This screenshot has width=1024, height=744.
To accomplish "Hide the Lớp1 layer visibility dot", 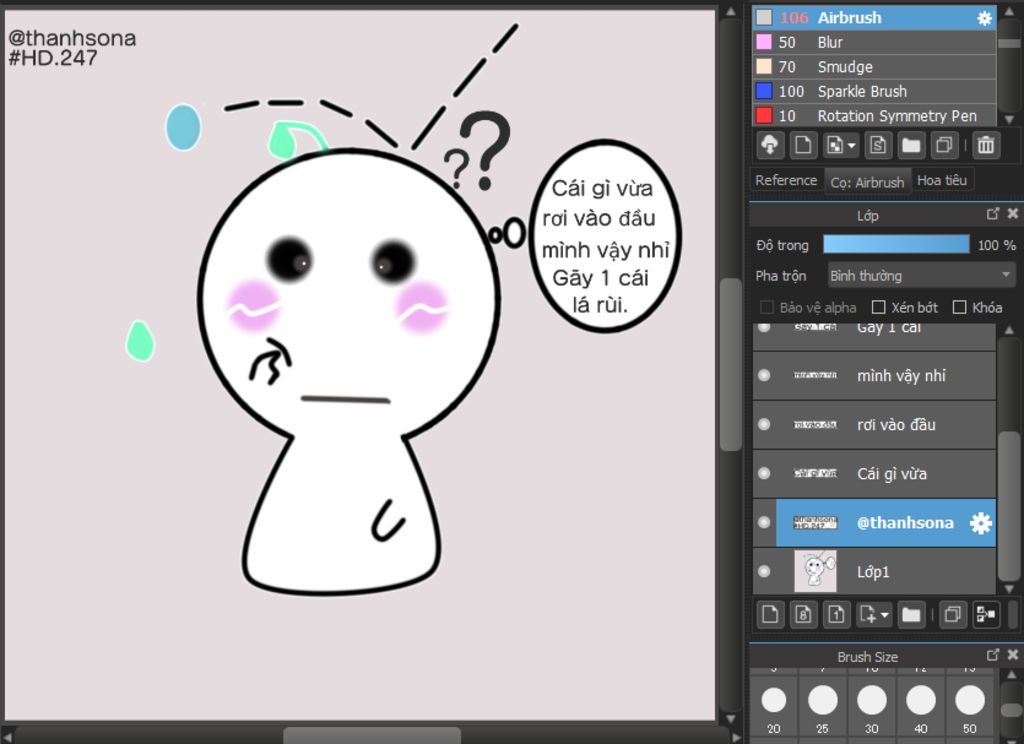I will [765, 571].
